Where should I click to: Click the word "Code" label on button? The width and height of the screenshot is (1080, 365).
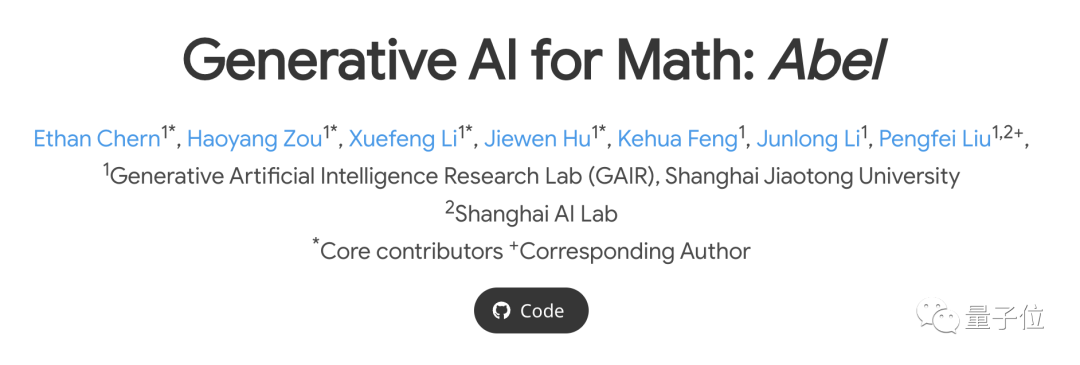click(x=542, y=311)
